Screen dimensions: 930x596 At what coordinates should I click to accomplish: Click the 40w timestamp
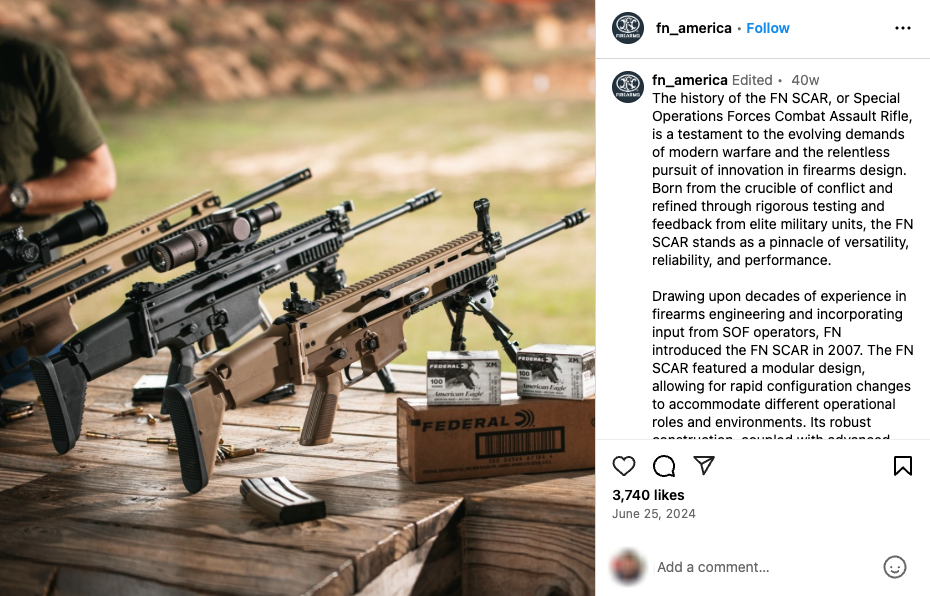point(805,80)
